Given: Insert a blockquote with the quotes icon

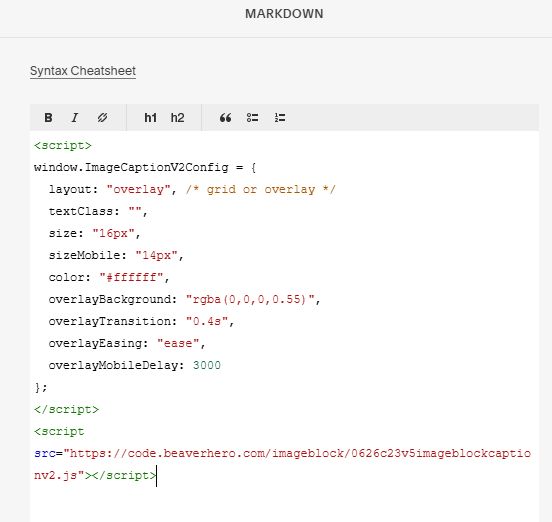Looking at the screenshot, I should tap(225, 118).
